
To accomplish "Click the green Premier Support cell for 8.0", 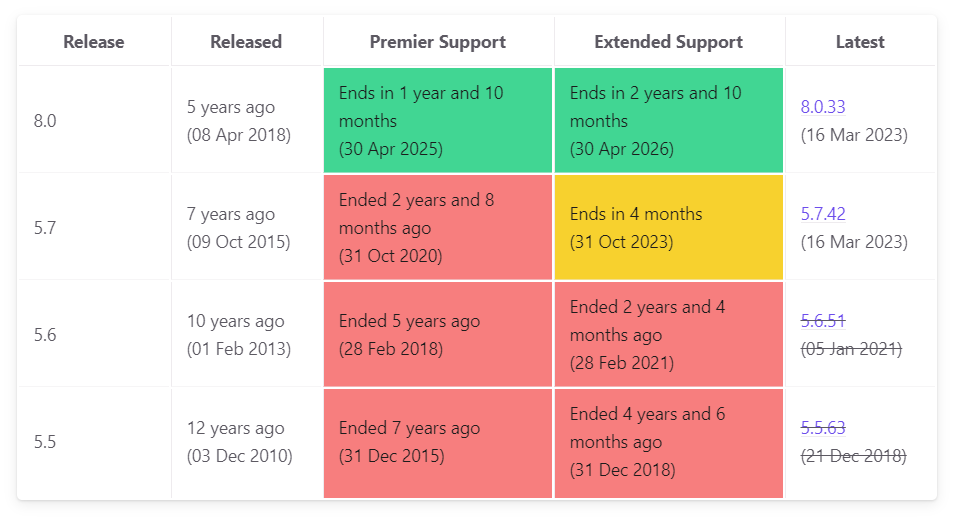I will pyautogui.click(x=438, y=121).
